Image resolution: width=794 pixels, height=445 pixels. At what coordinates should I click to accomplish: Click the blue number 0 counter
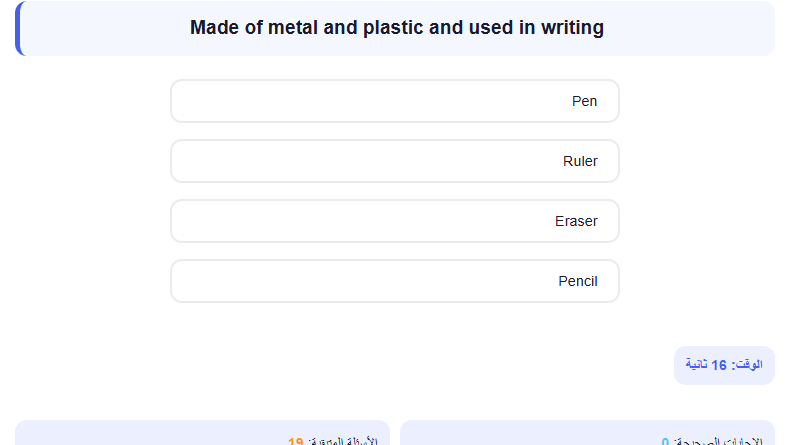click(x=665, y=441)
